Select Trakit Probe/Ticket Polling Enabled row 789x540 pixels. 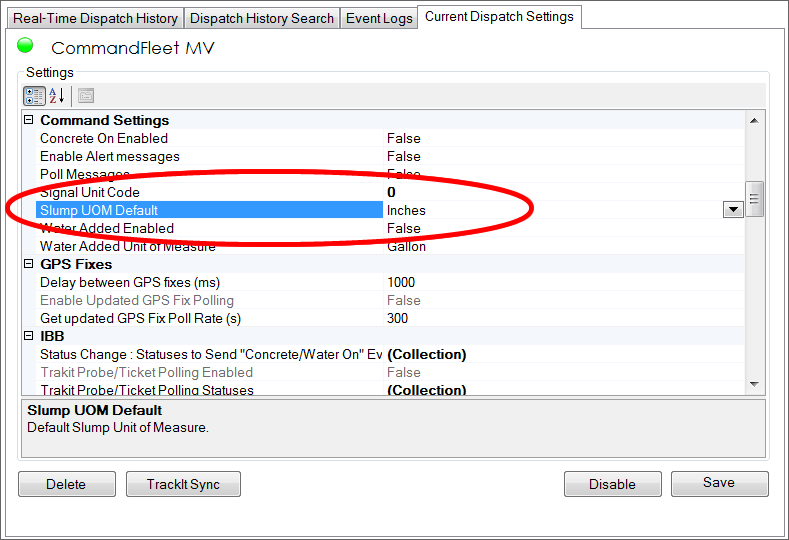[x=391, y=372]
